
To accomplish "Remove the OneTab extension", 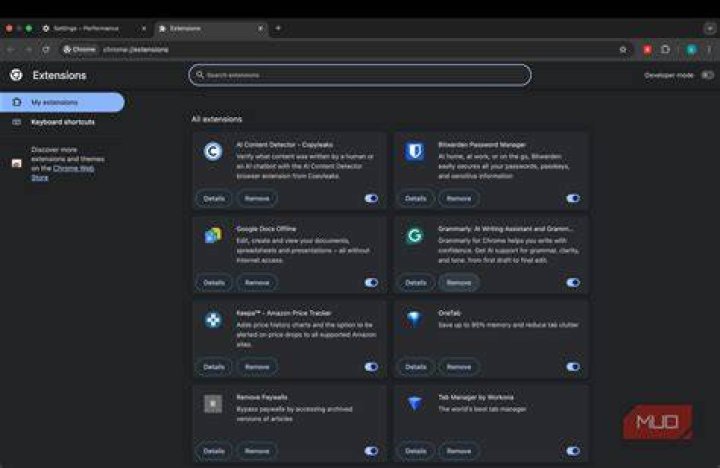I will point(459,367).
